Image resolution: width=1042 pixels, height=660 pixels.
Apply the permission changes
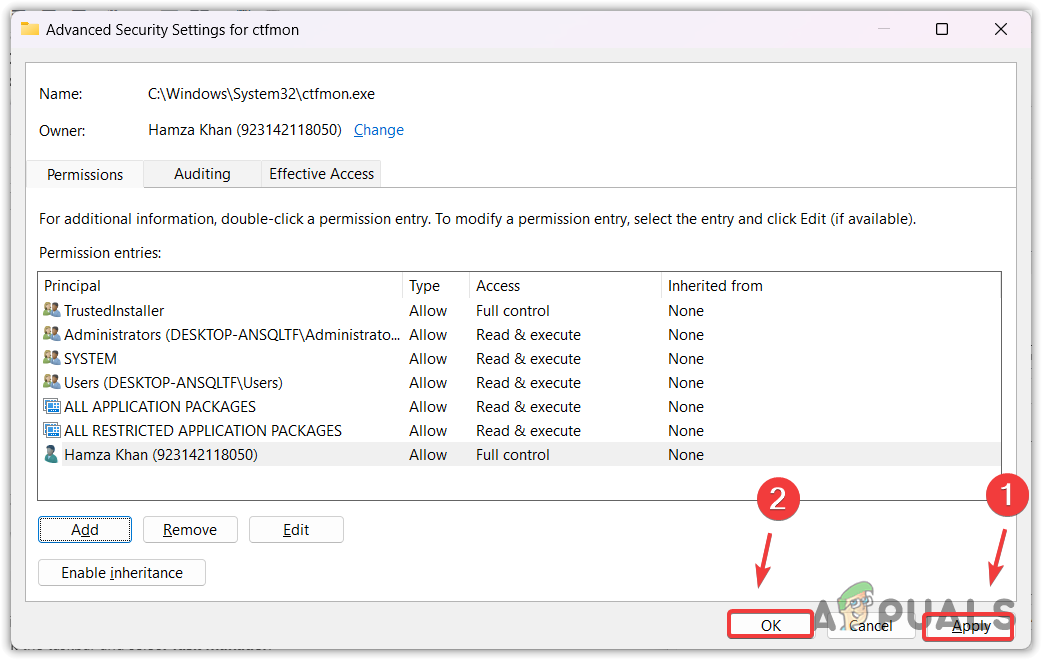point(968,625)
